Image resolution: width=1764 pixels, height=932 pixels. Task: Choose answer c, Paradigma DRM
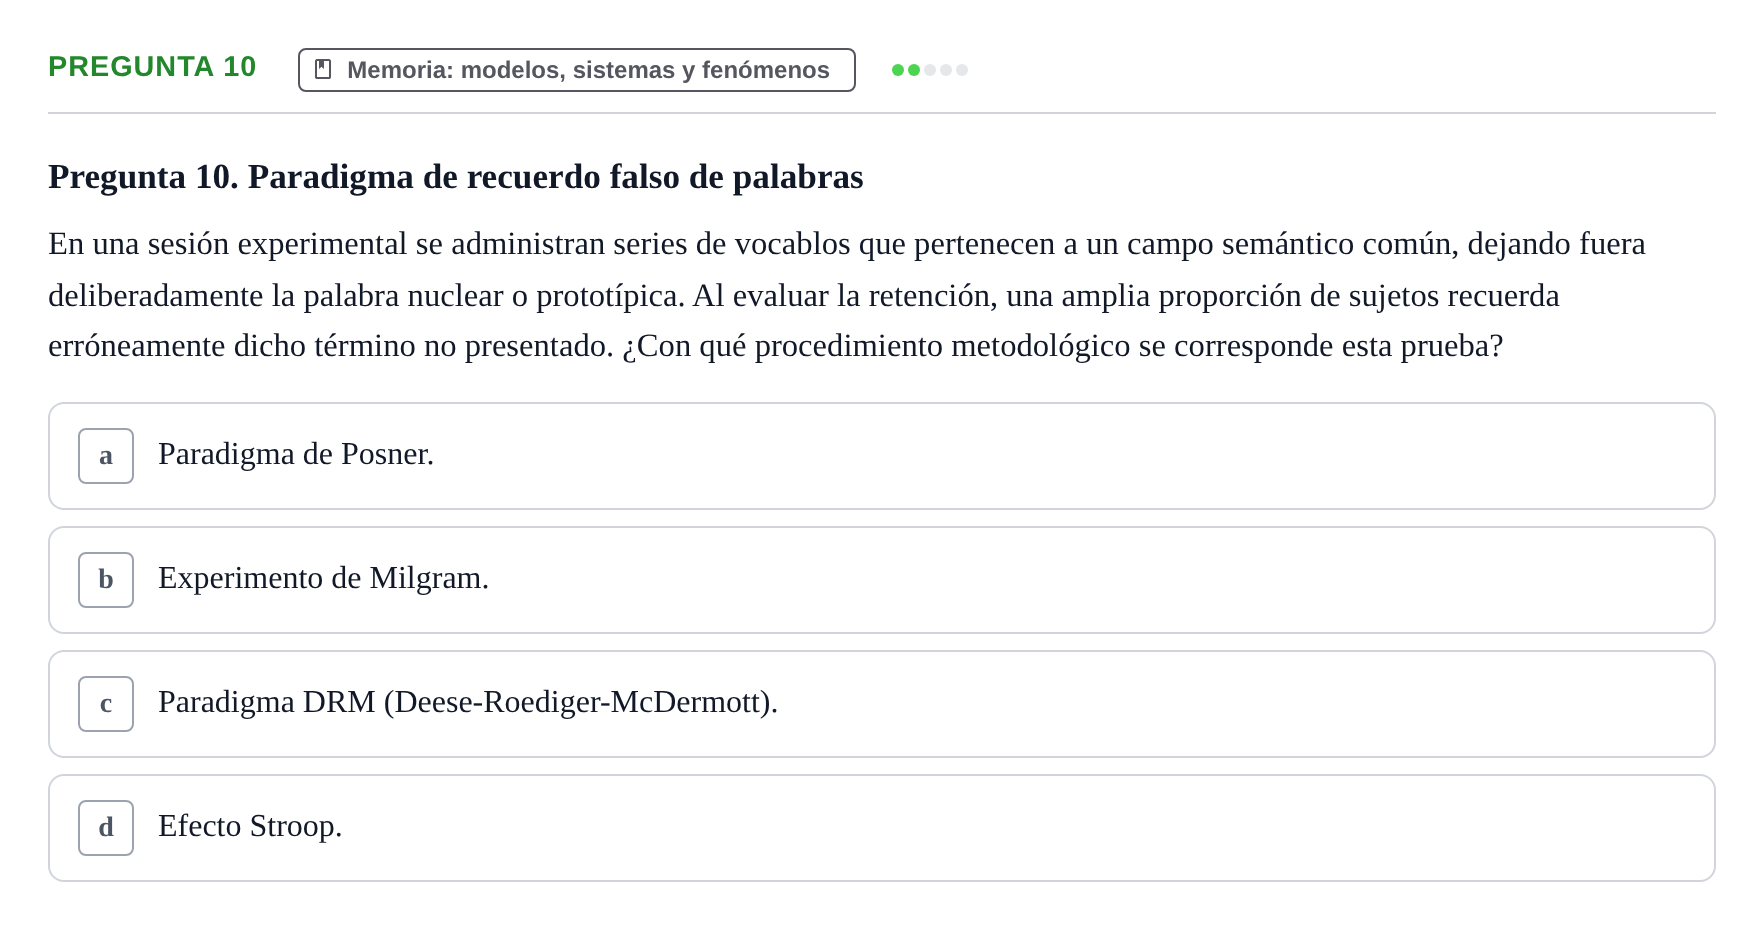pyautogui.click(x=882, y=704)
